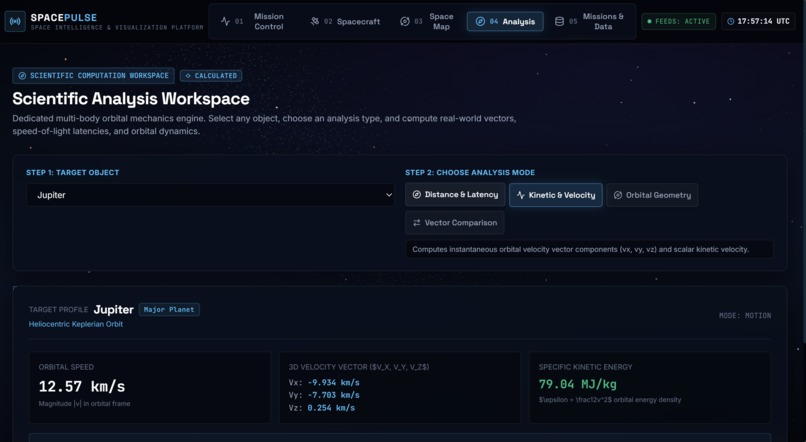Click the Calculated status badge
Screen dimensions: 806x442
[x=211, y=76]
